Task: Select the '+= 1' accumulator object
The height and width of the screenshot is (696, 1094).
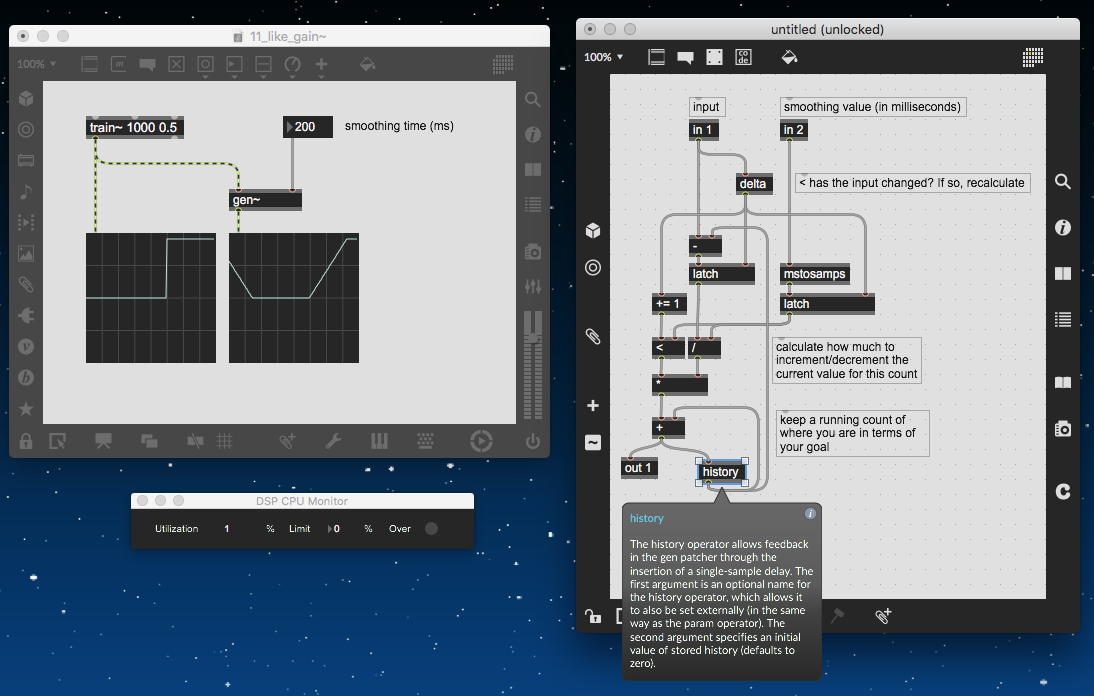Action: [x=669, y=303]
